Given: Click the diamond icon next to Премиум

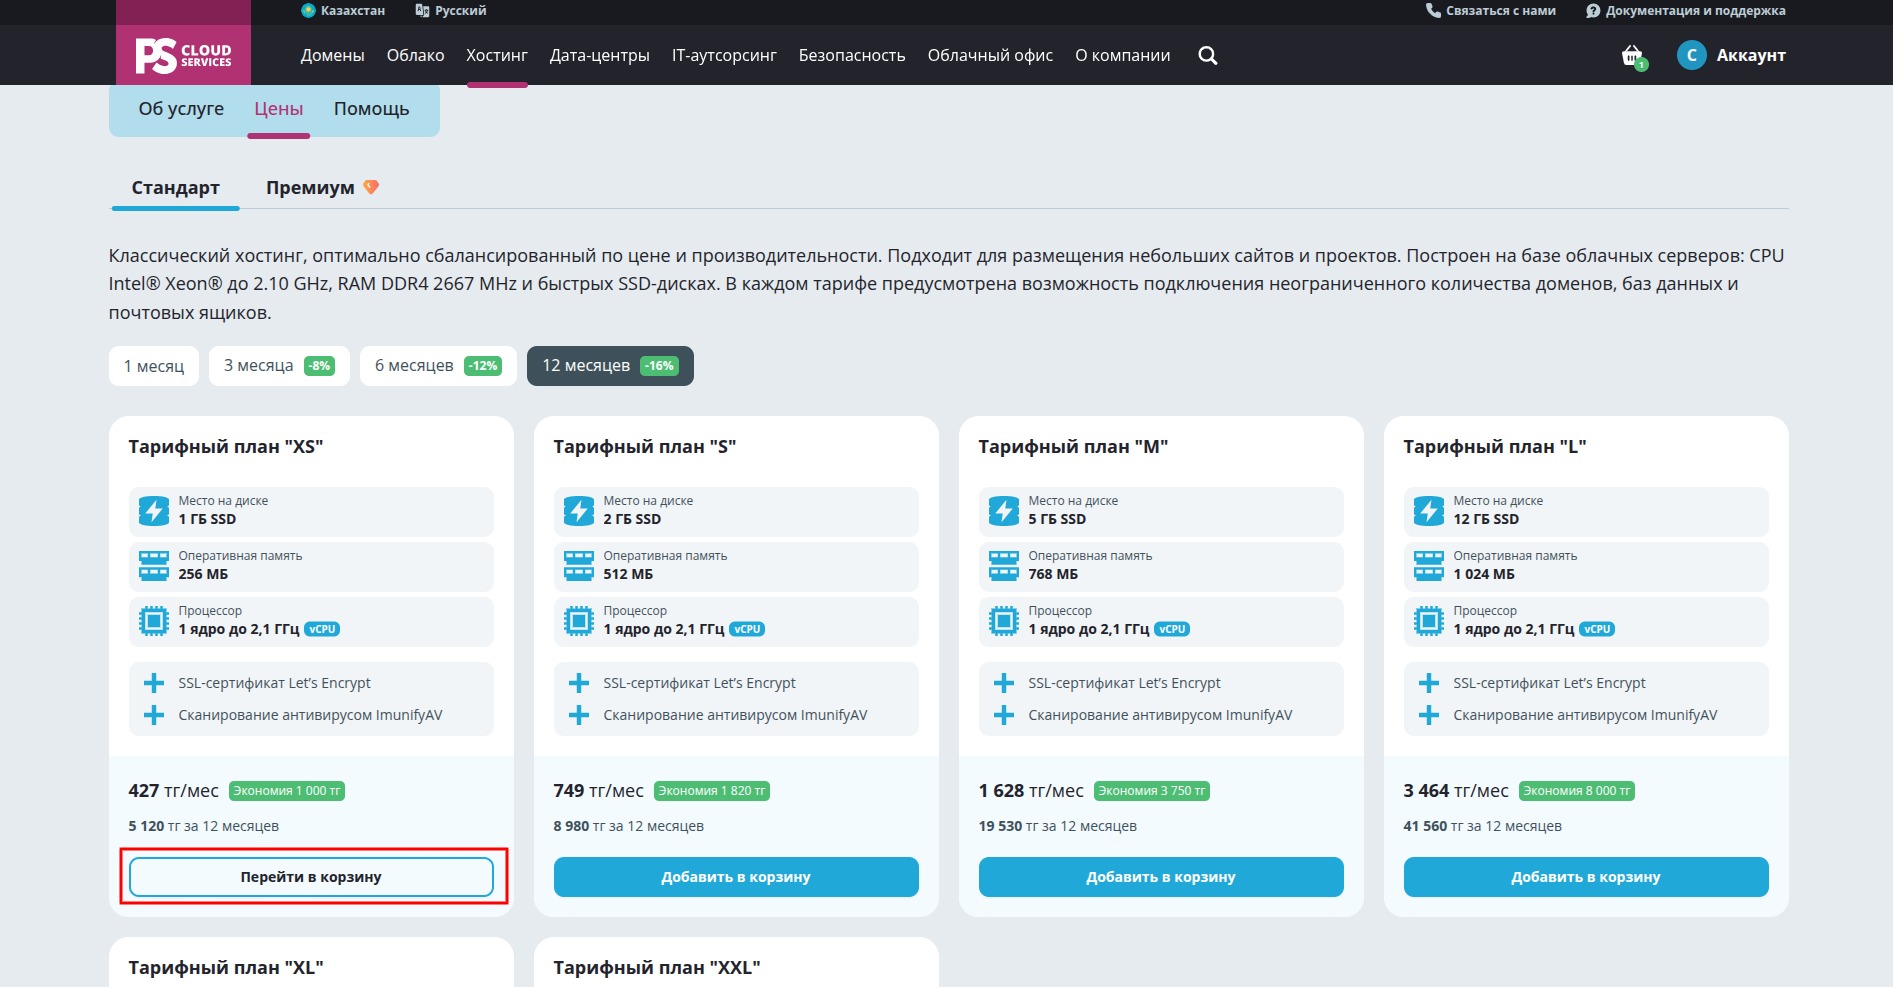Looking at the screenshot, I should point(371,187).
